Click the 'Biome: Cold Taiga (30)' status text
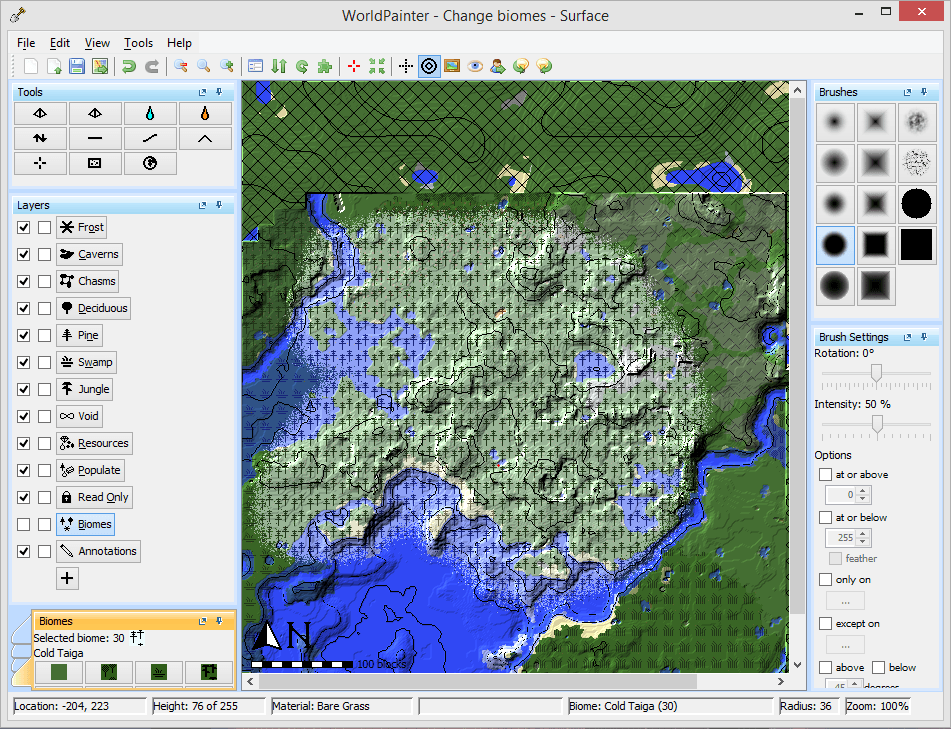The height and width of the screenshot is (729, 951). coord(623,706)
